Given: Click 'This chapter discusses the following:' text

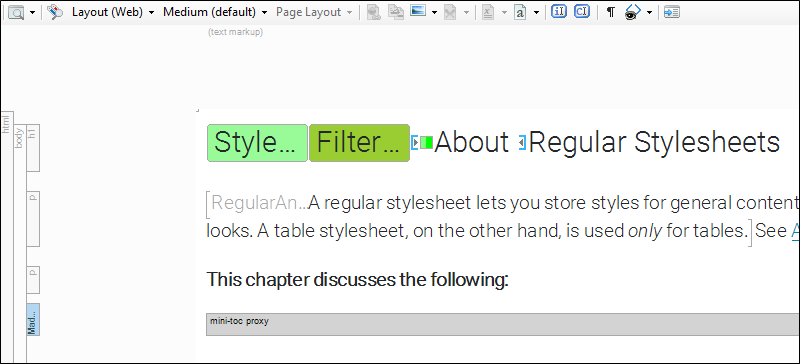Looking at the screenshot, I should click(358, 280).
